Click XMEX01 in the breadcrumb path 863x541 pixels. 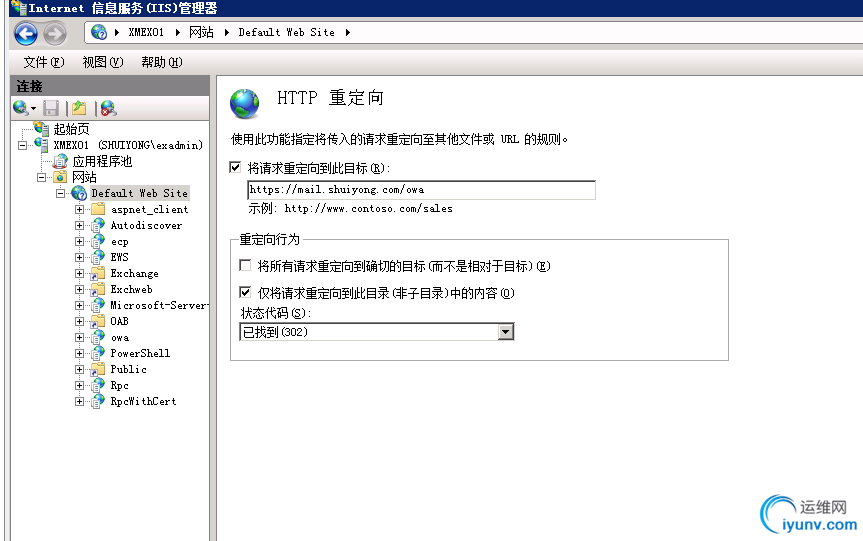point(146,32)
